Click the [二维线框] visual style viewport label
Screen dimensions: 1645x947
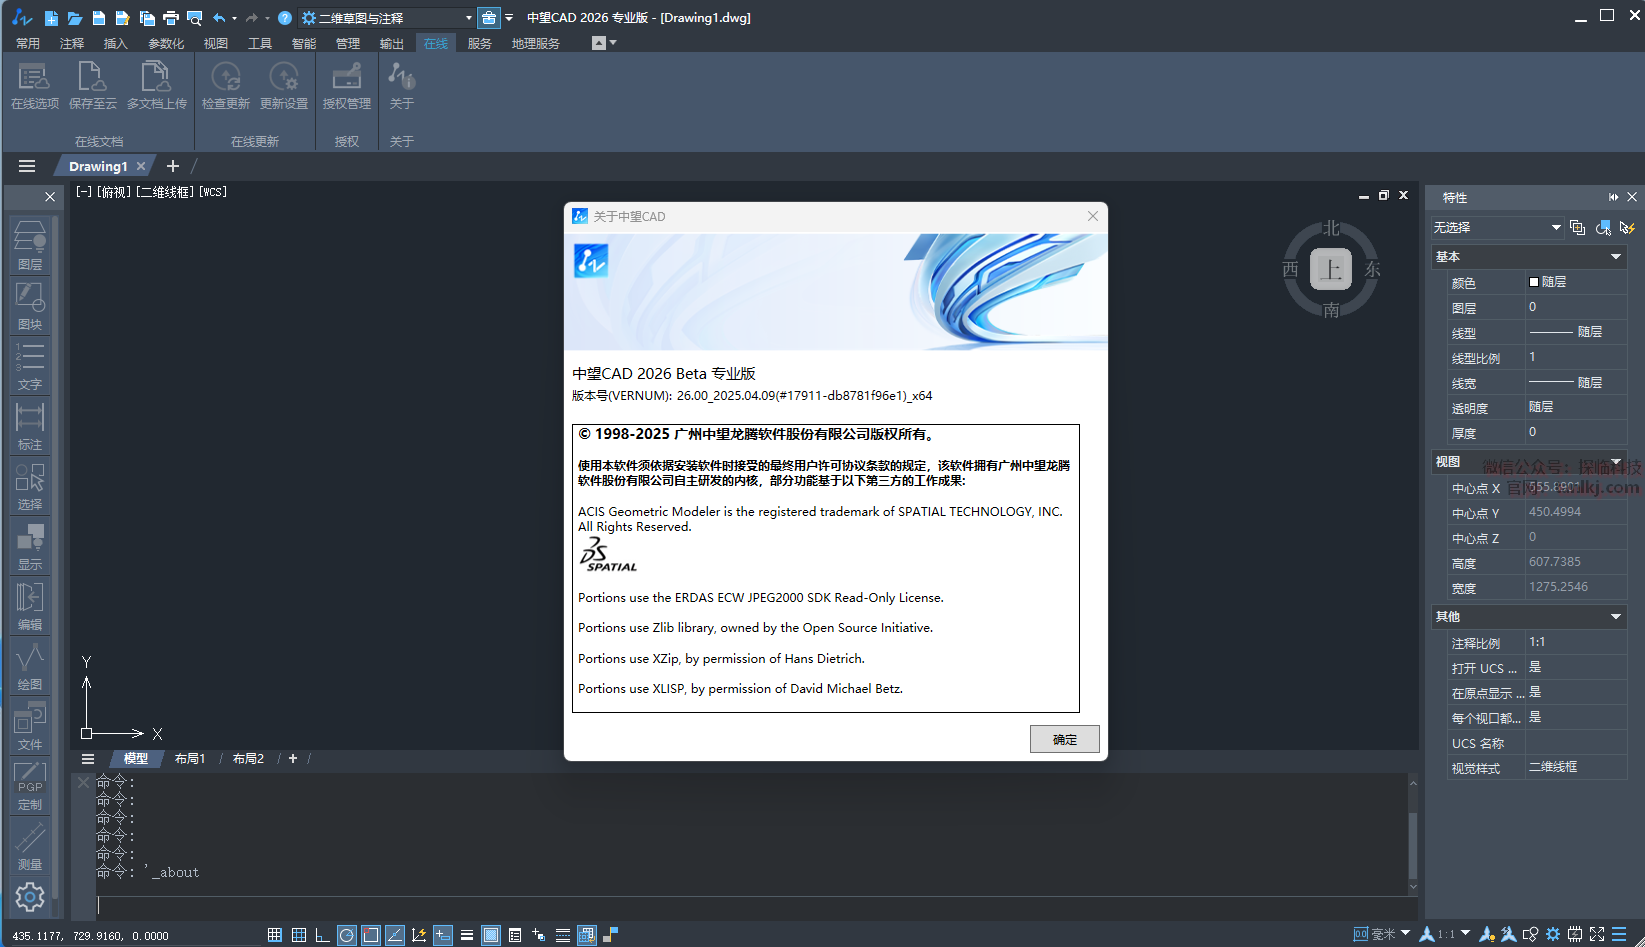tap(165, 192)
